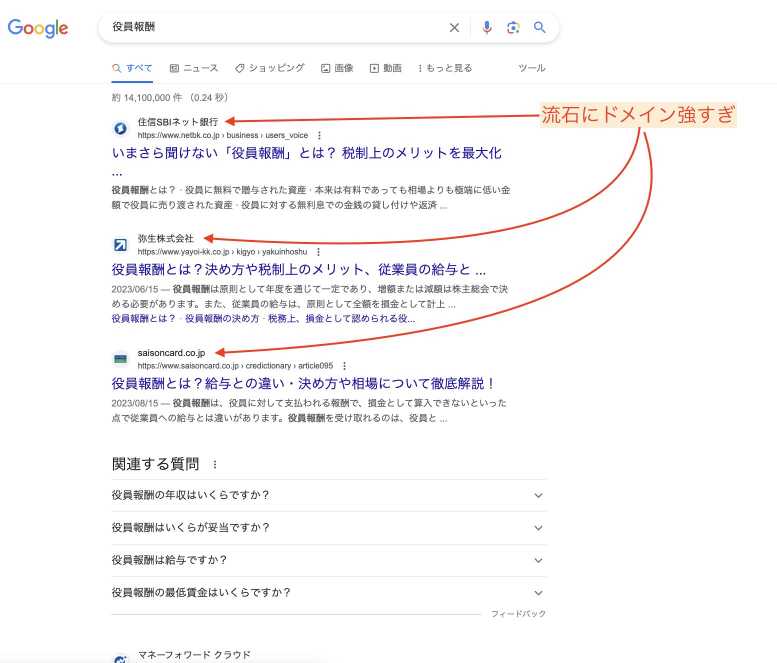Click the 弥生株式会社 site name
Image resolution: width=777 pixels, height=663 pixels.
pos(166,238)
